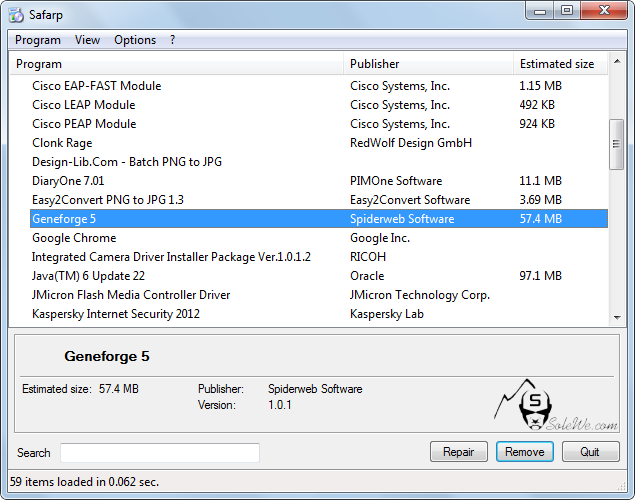
Task: Open the question mark help menu
Action: [x=173, y=40]
